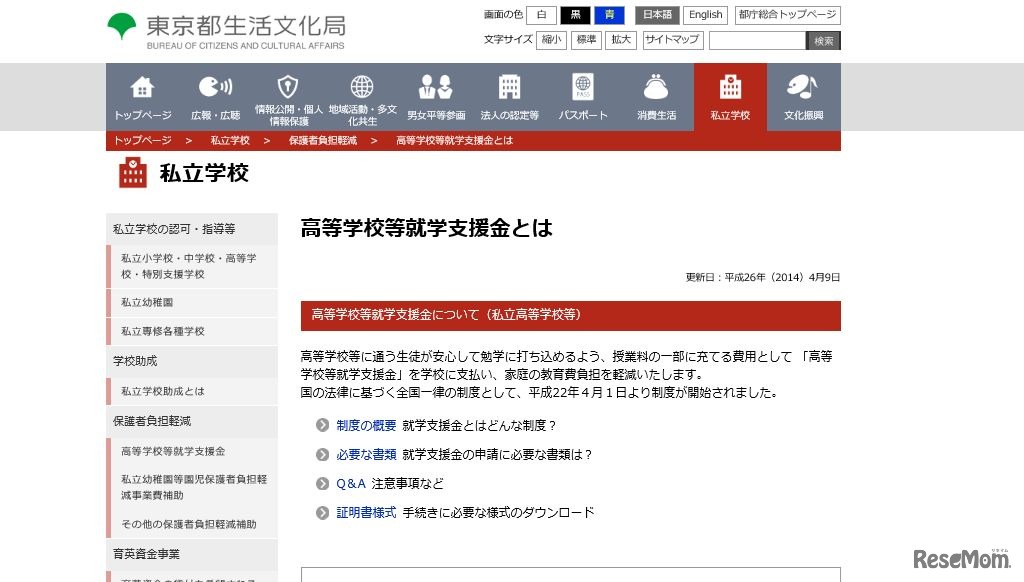Screen dimensions: 1024x582
Task: Click the トップページ home icon
Action: [x=142, y=97]
